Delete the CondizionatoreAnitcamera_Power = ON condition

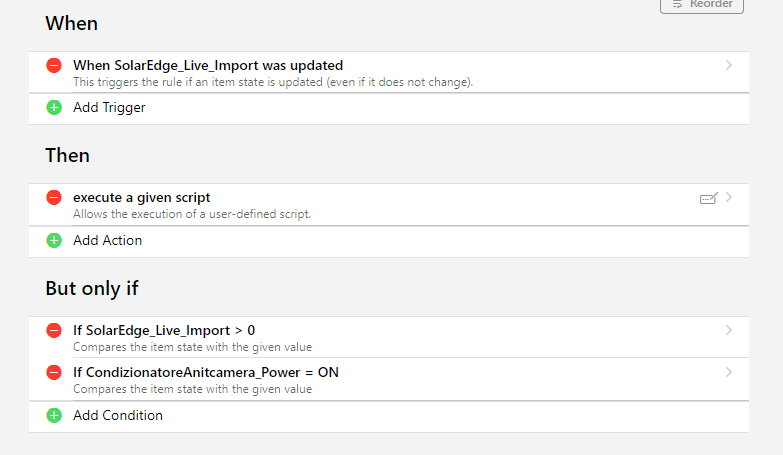pos(54,372)
